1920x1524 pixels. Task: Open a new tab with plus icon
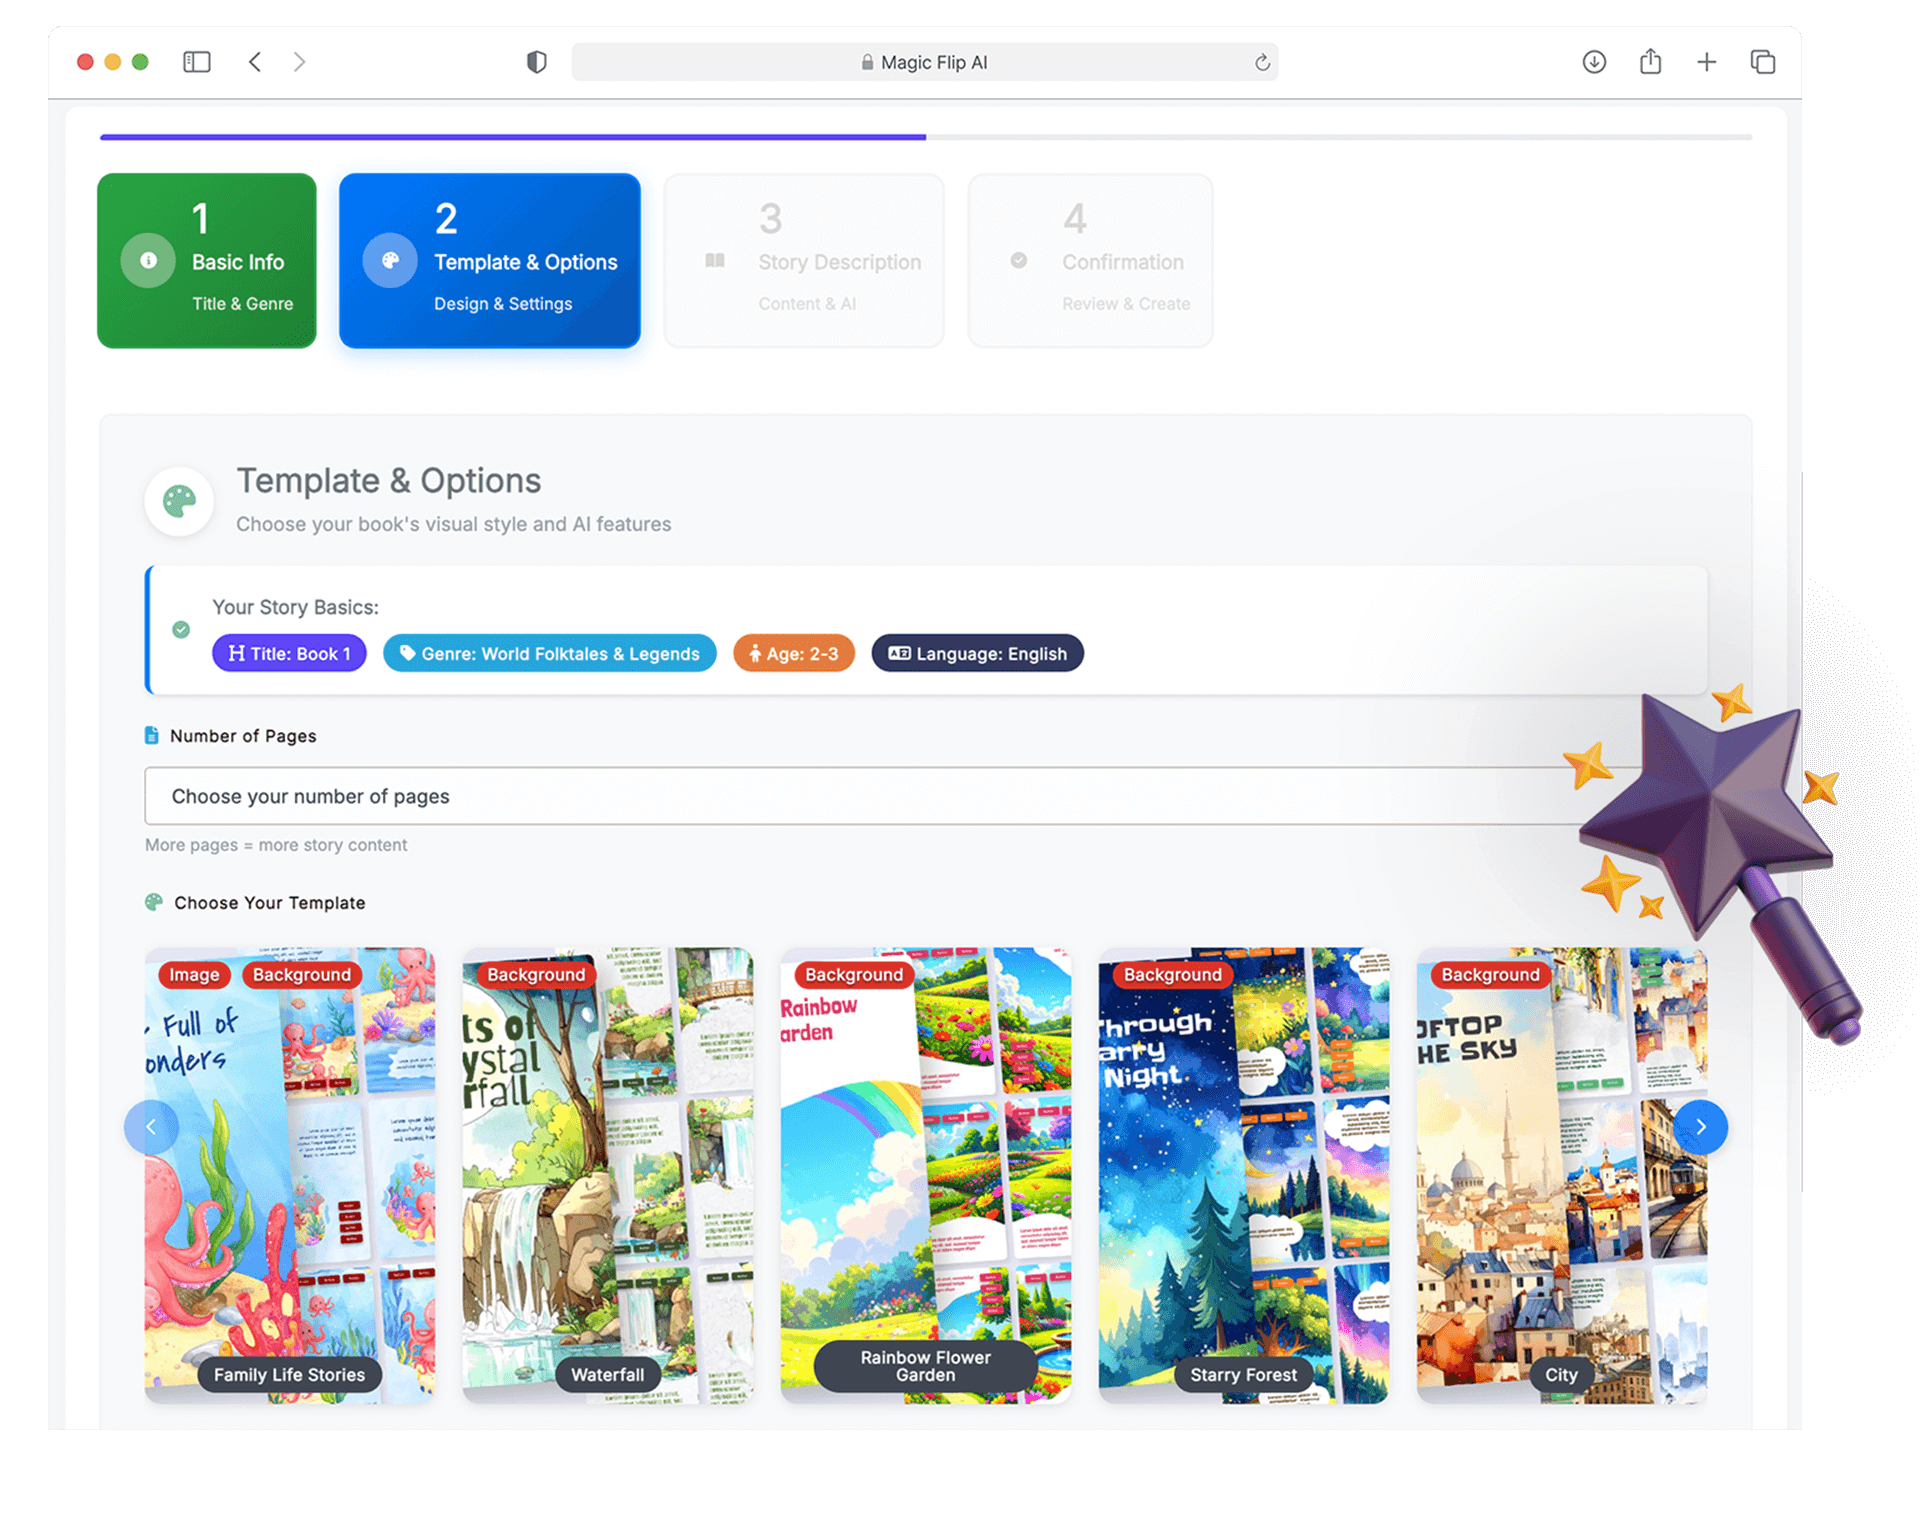click(1706, 62)
